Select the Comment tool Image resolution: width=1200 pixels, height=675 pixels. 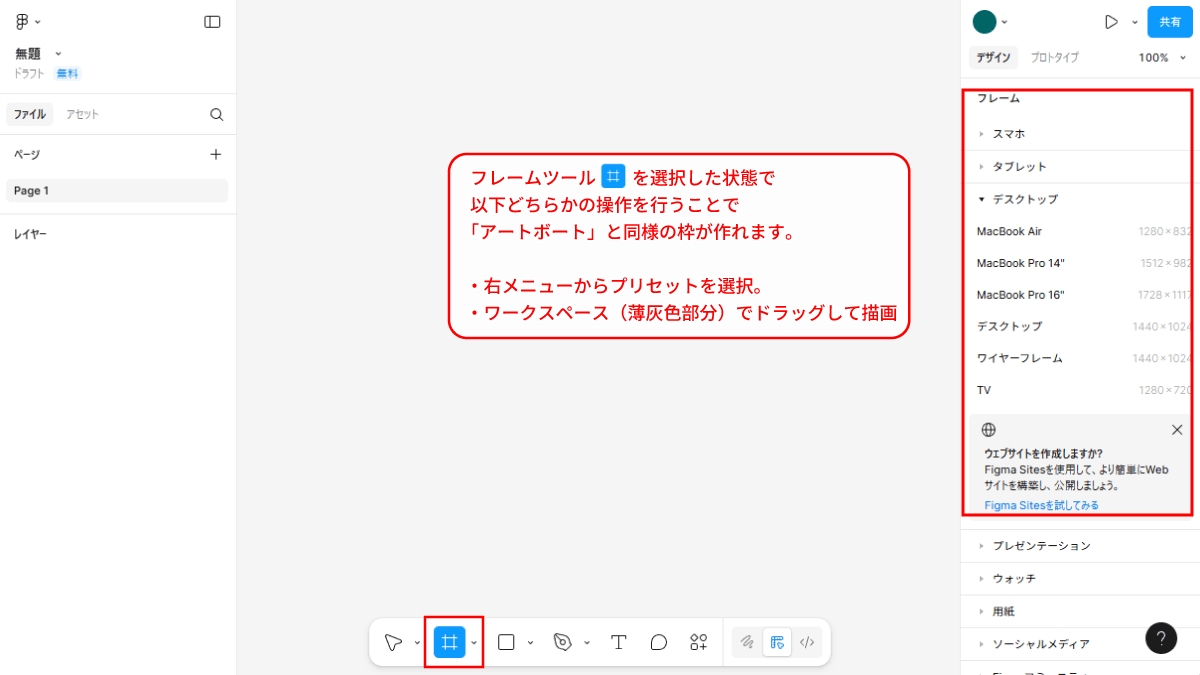tap(658, 642)
